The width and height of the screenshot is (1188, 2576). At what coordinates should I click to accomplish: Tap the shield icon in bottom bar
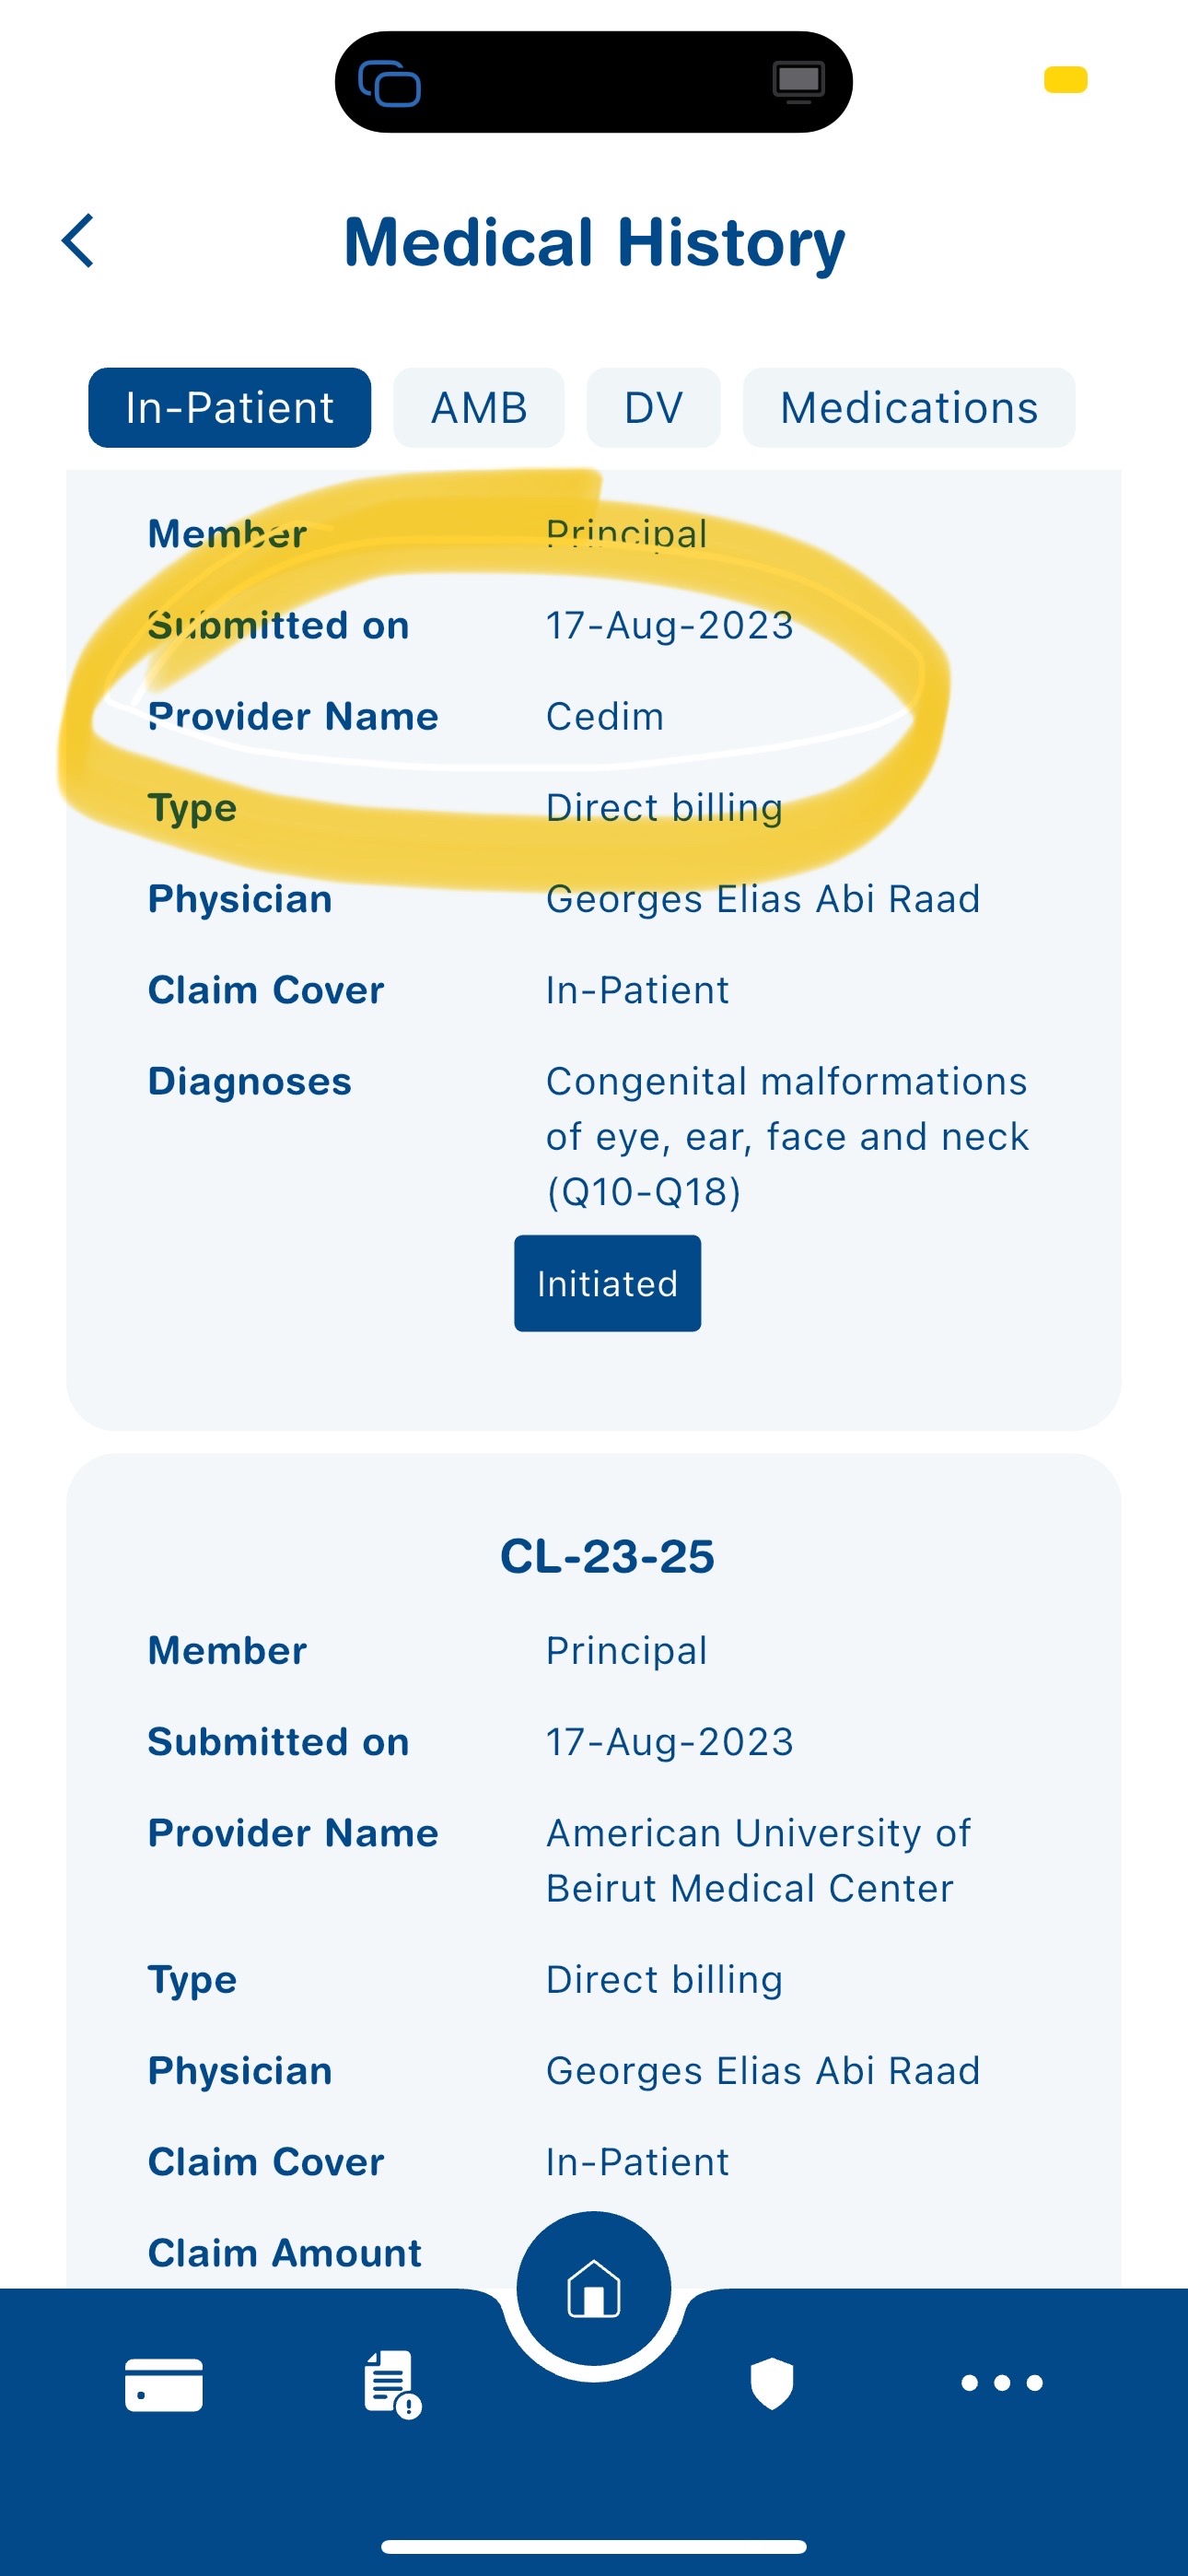(772, 2384)
